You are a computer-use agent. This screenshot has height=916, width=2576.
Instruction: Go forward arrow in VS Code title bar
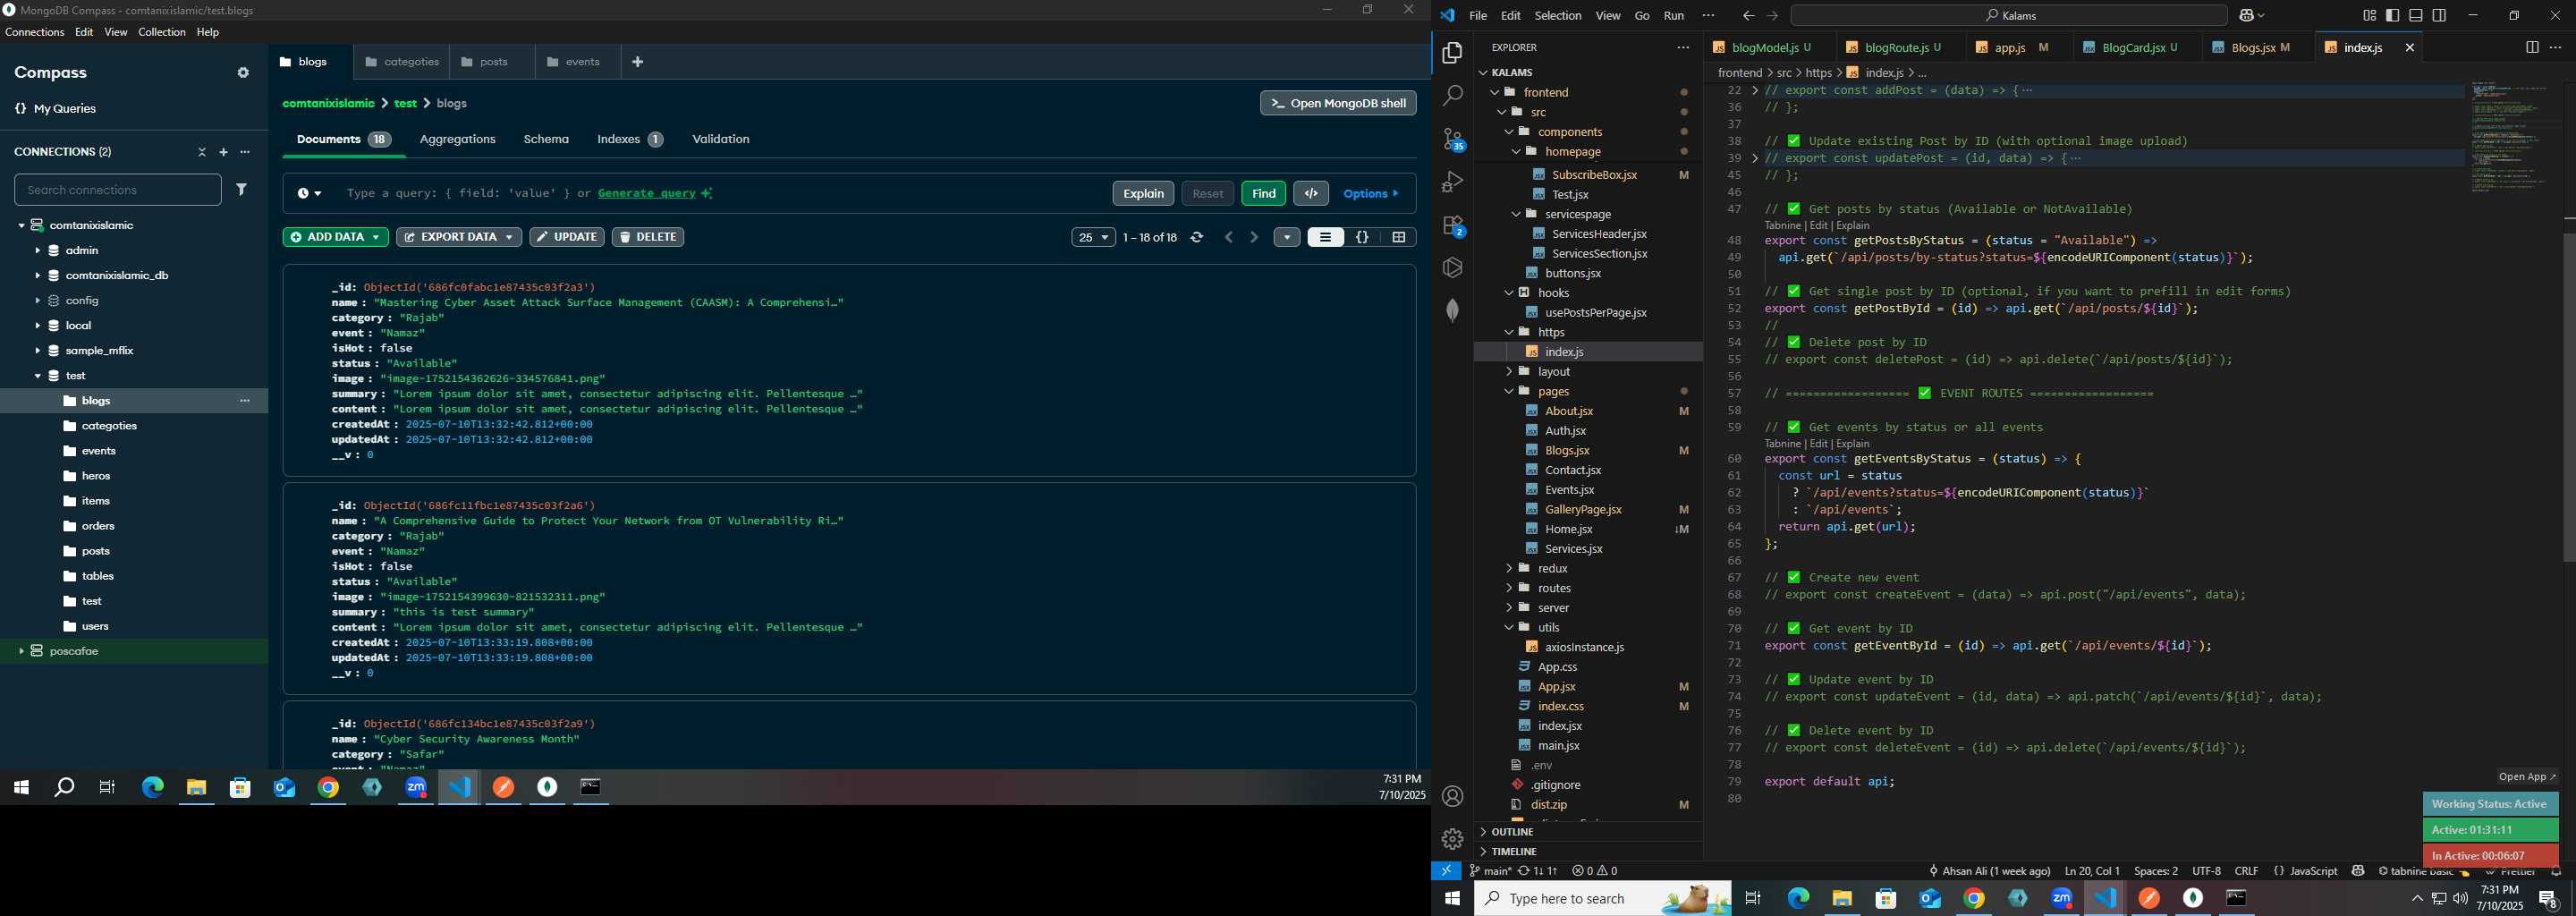(x=1773, y=16)
